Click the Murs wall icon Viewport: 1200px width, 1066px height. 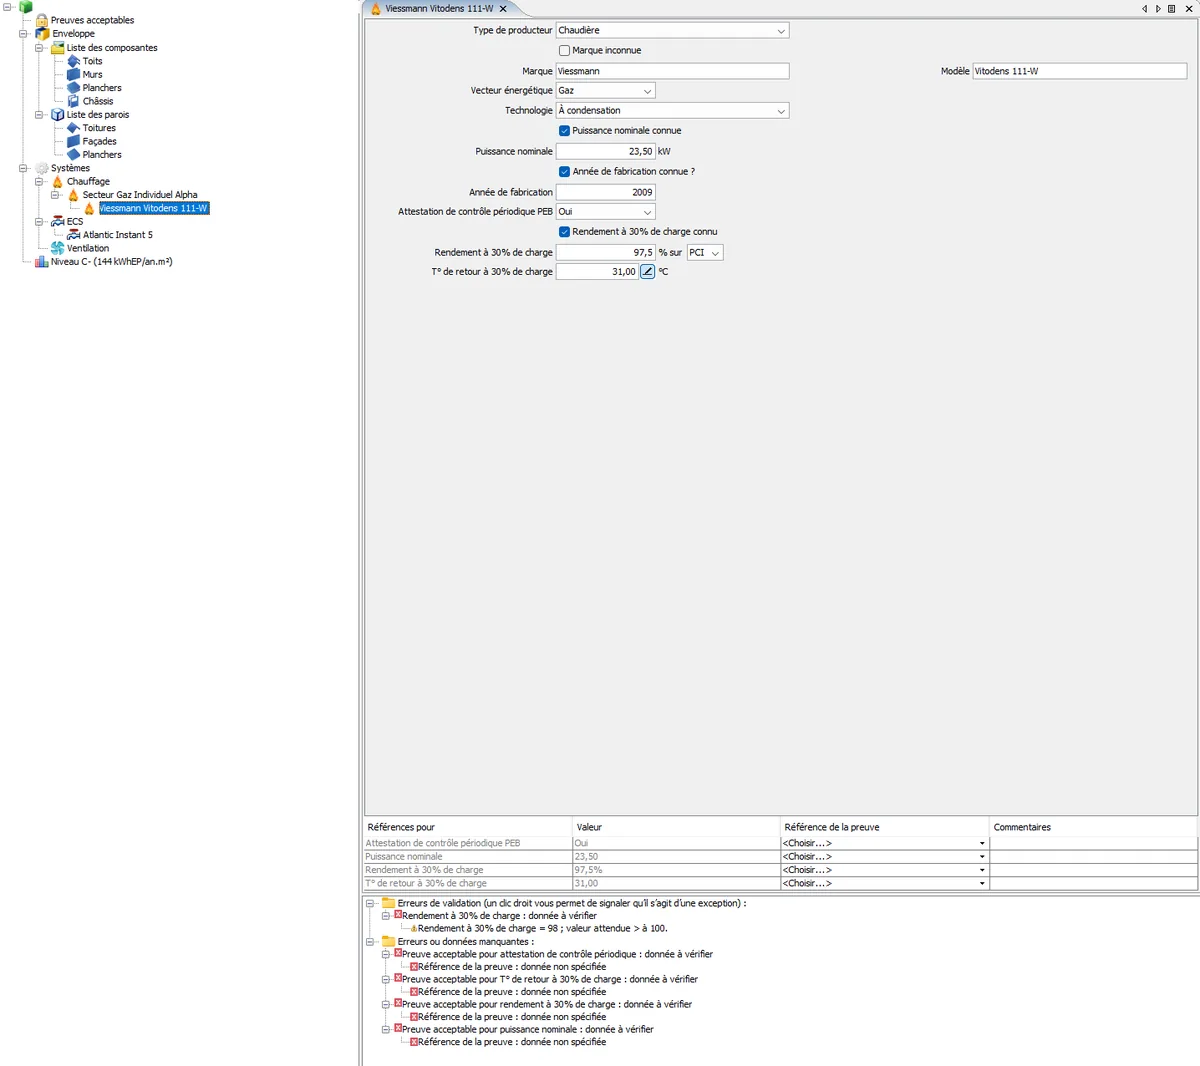pyautogui.click(x=73, y=75)
